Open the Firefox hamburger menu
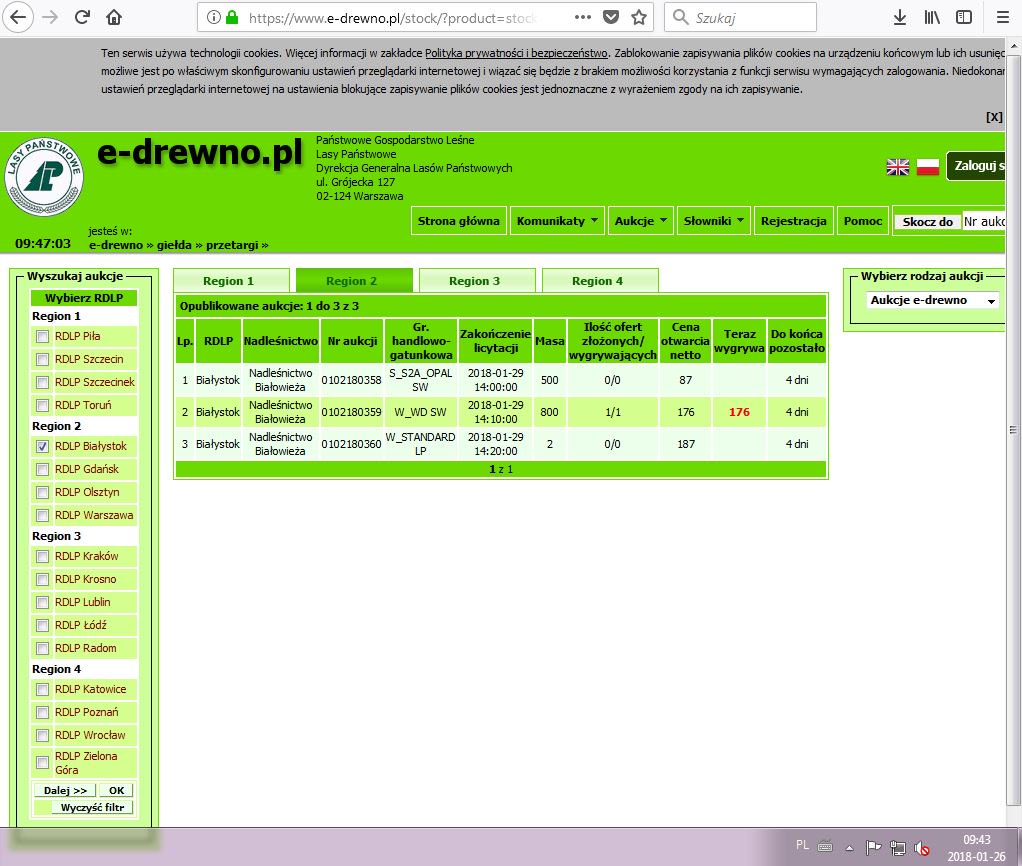Screen dimensions: 1022x866 click(1003, 18)
